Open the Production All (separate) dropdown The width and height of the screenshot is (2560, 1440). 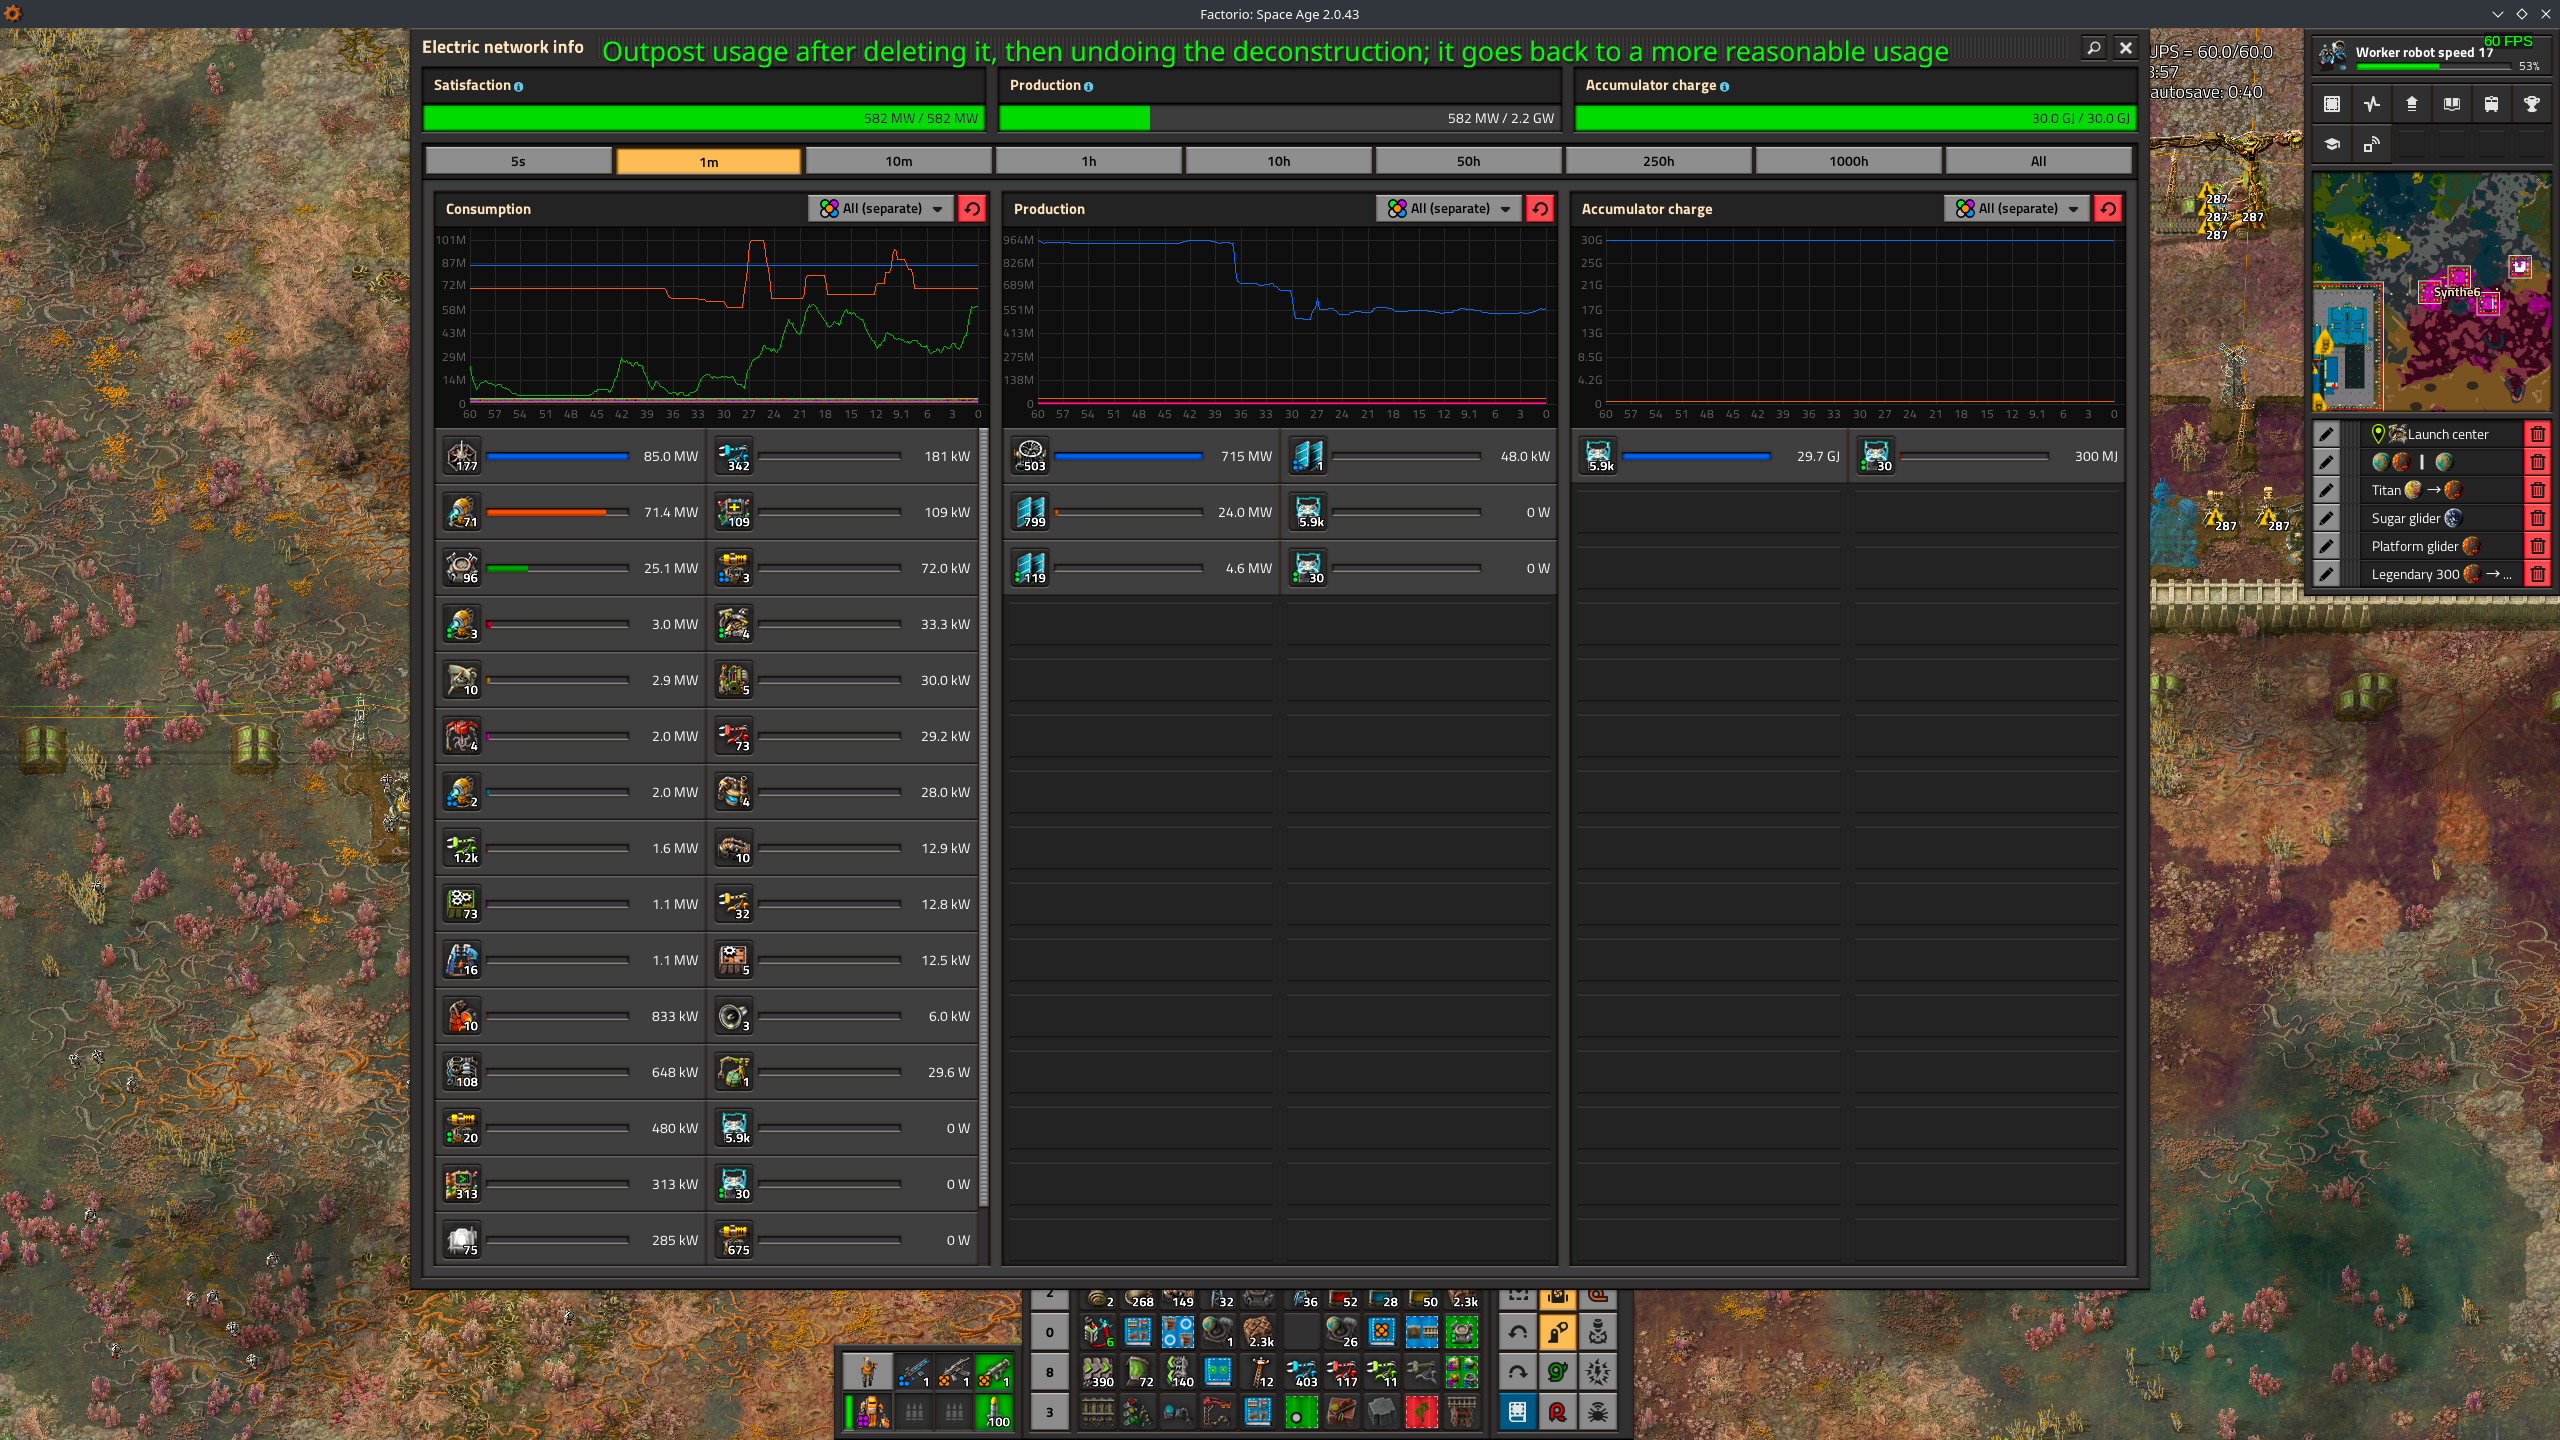click(x=1449, y=208)
